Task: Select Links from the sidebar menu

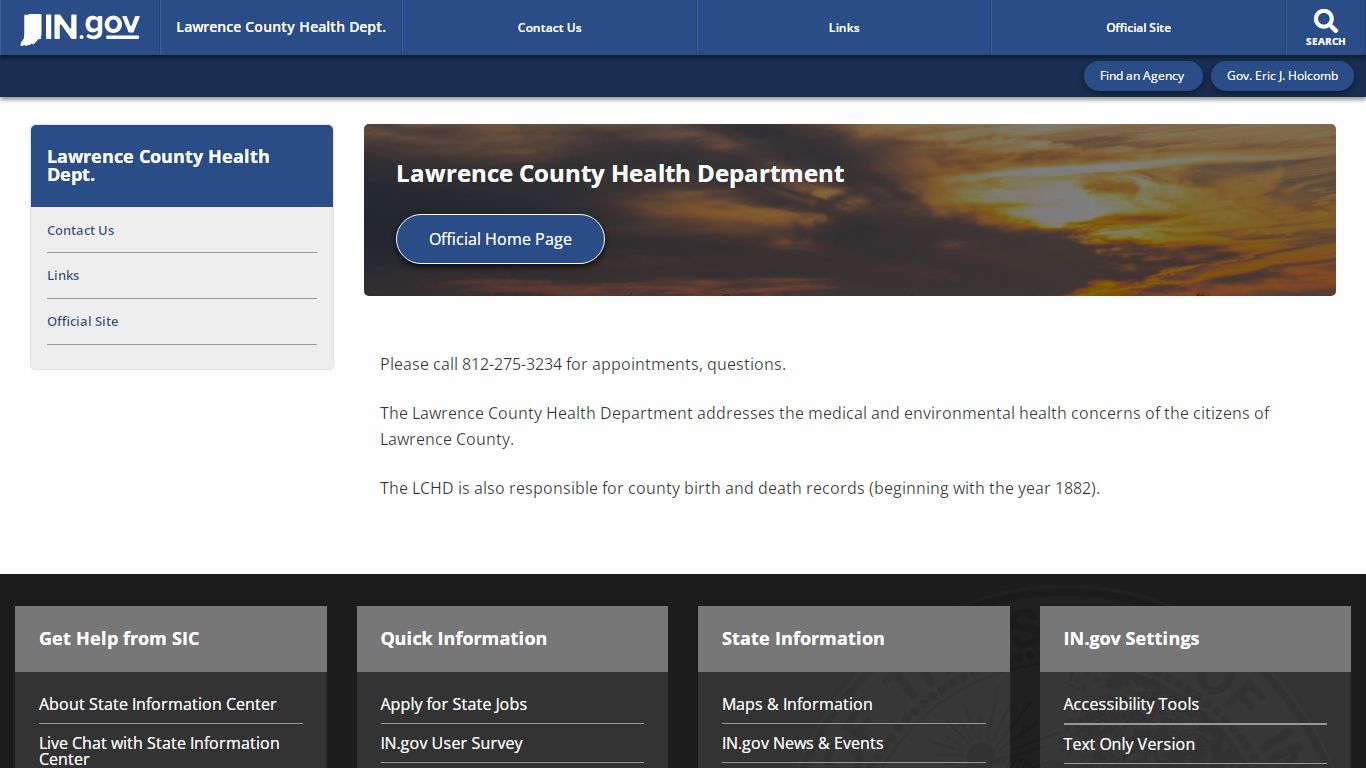Action: pyautogui.click(x=63, y=275)
